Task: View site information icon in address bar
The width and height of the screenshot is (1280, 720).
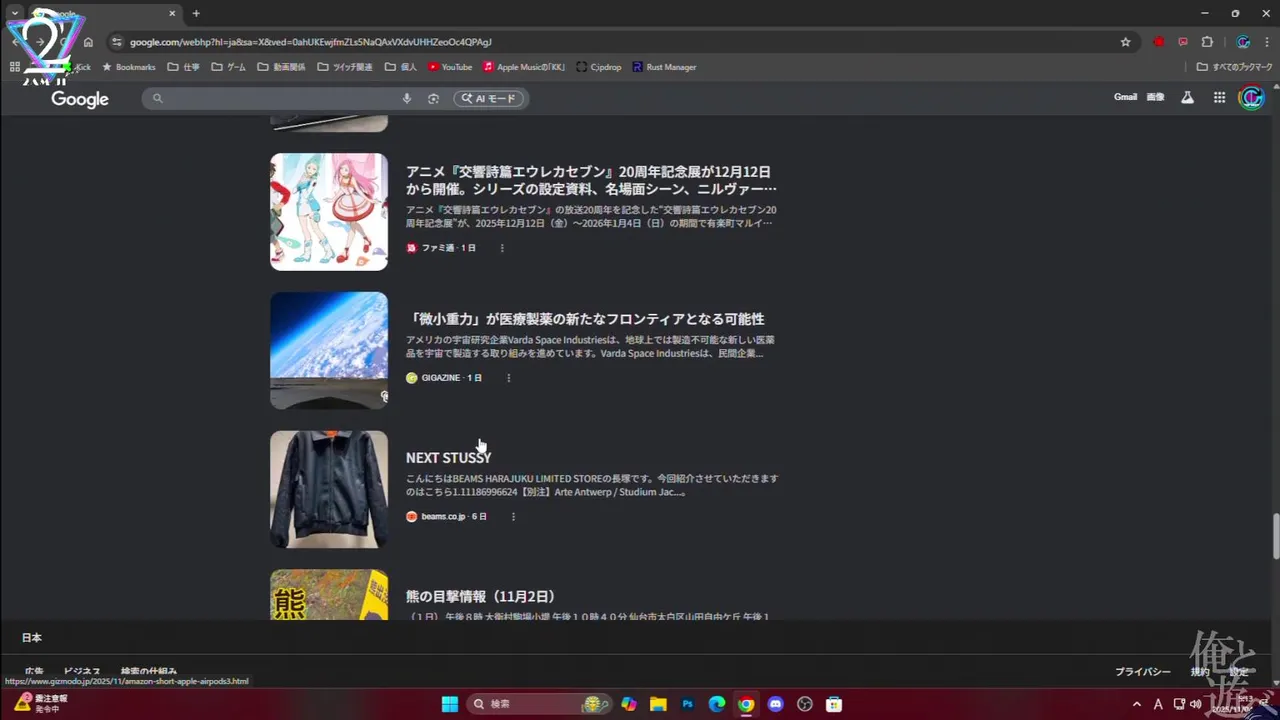Action: point(116,42)
